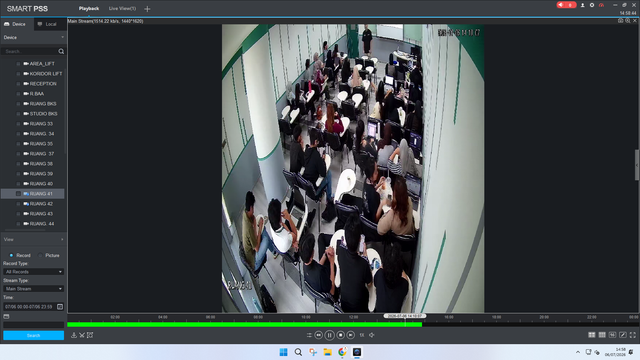This screenshot has height=360, width=640.
Task: Pause the video playback
Action: click(x=329, y=335)
